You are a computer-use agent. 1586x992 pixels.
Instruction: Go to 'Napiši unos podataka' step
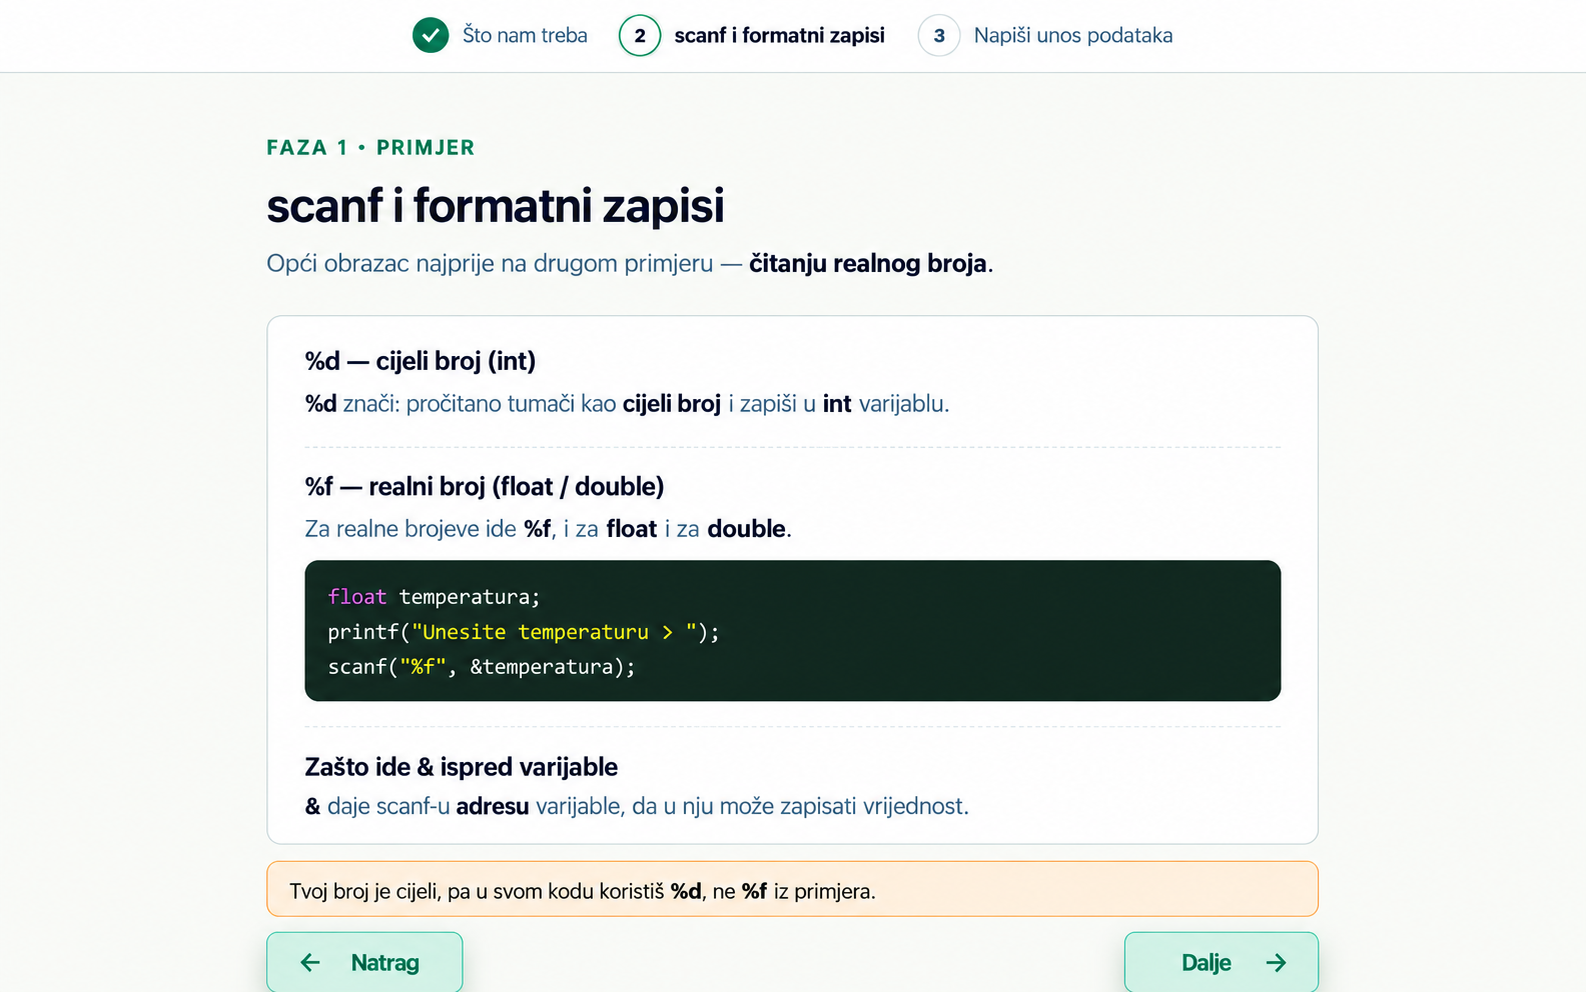tap(1073, 35)
